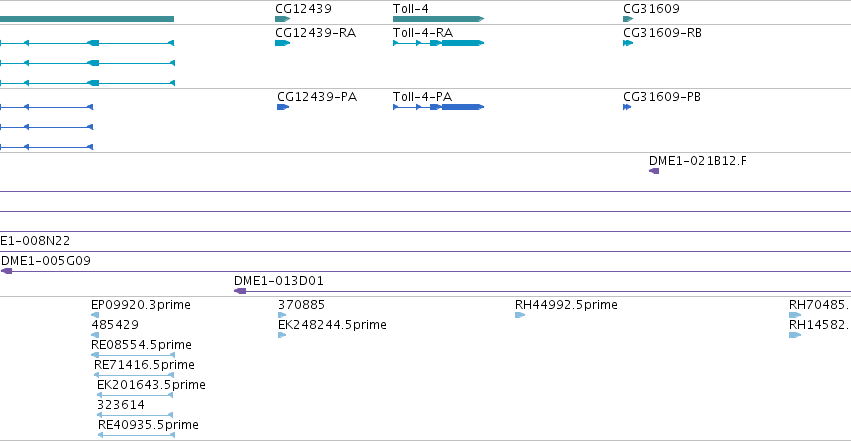Screen dimensions: 851x441
Task: Click the CG12439-RA transcript arrow
Action: pyautogui.click(x=283, y=43)
